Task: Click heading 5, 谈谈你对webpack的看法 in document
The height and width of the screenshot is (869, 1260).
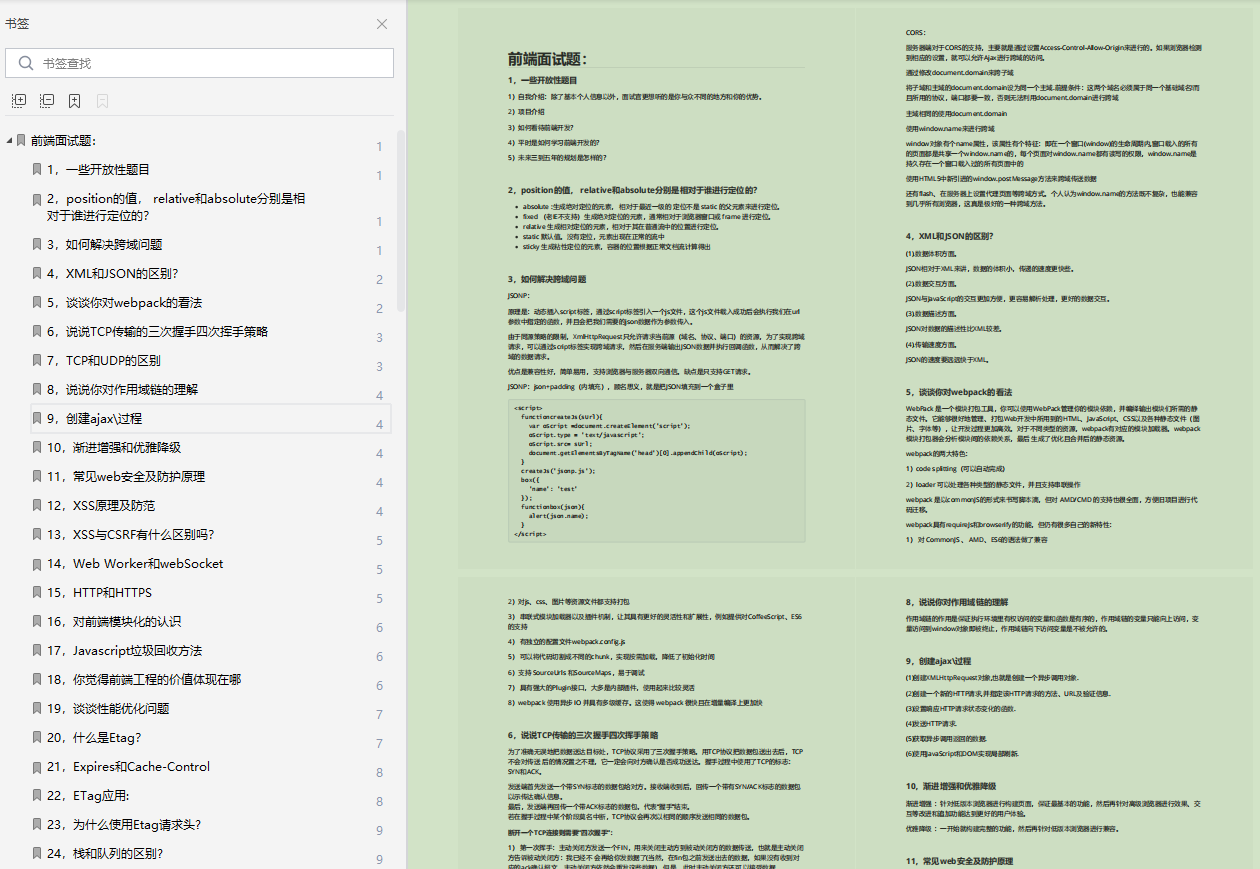Action: [959, 393]
